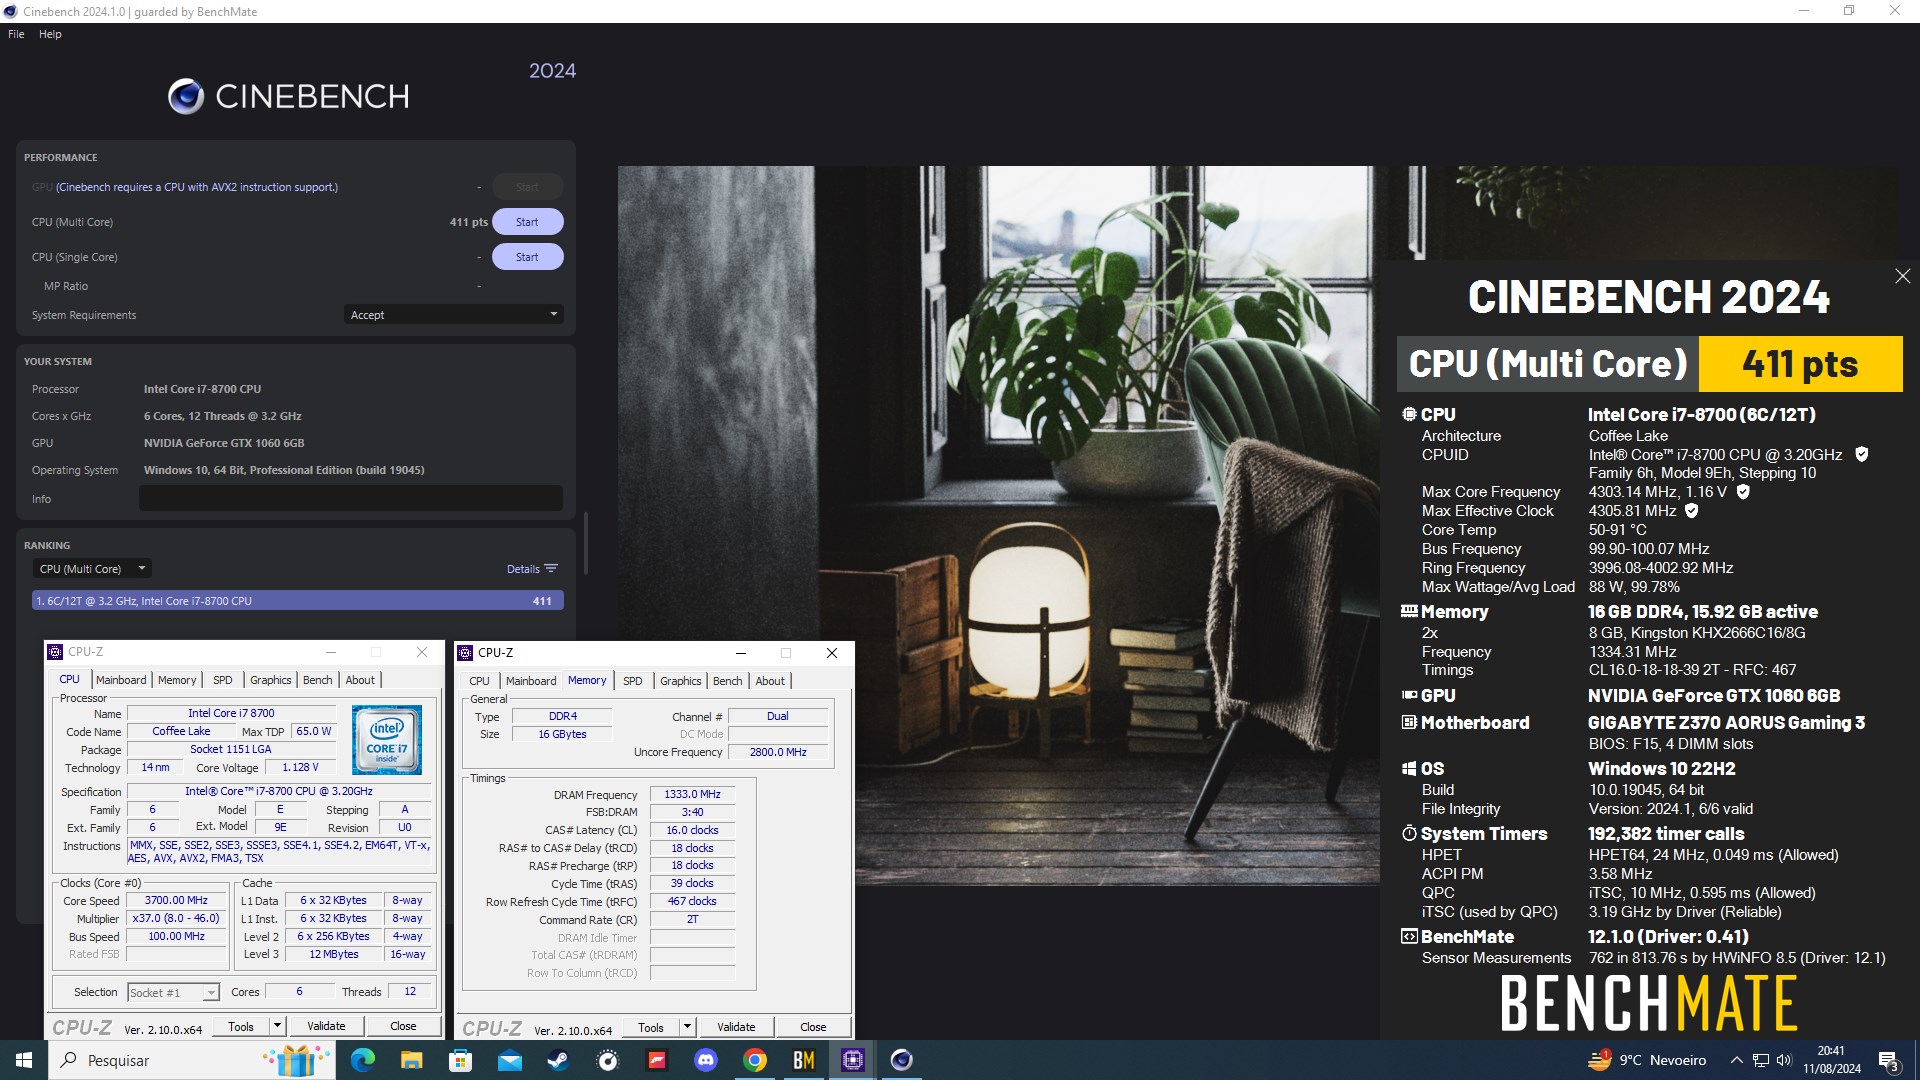This screenshot has width=1920, height=1080.
Task: Click Validate in left CPU-Z window
Action: pyautogui.click(x=326, y=1026)
